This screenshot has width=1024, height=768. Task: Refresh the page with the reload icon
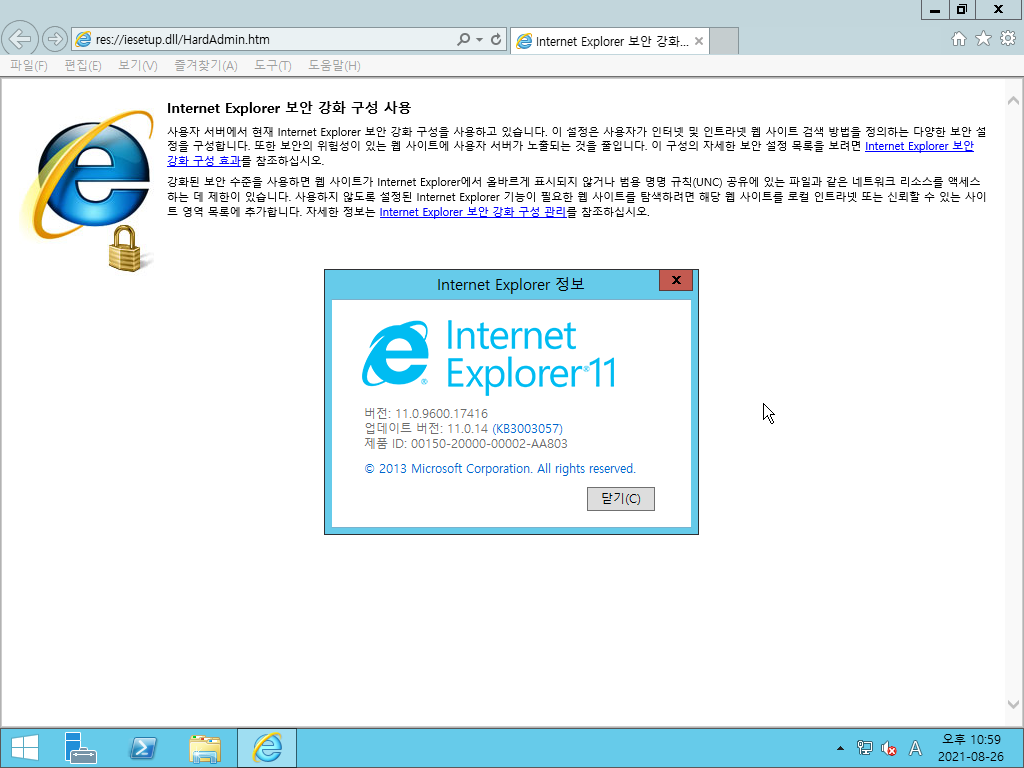click(x=496, y=39)
